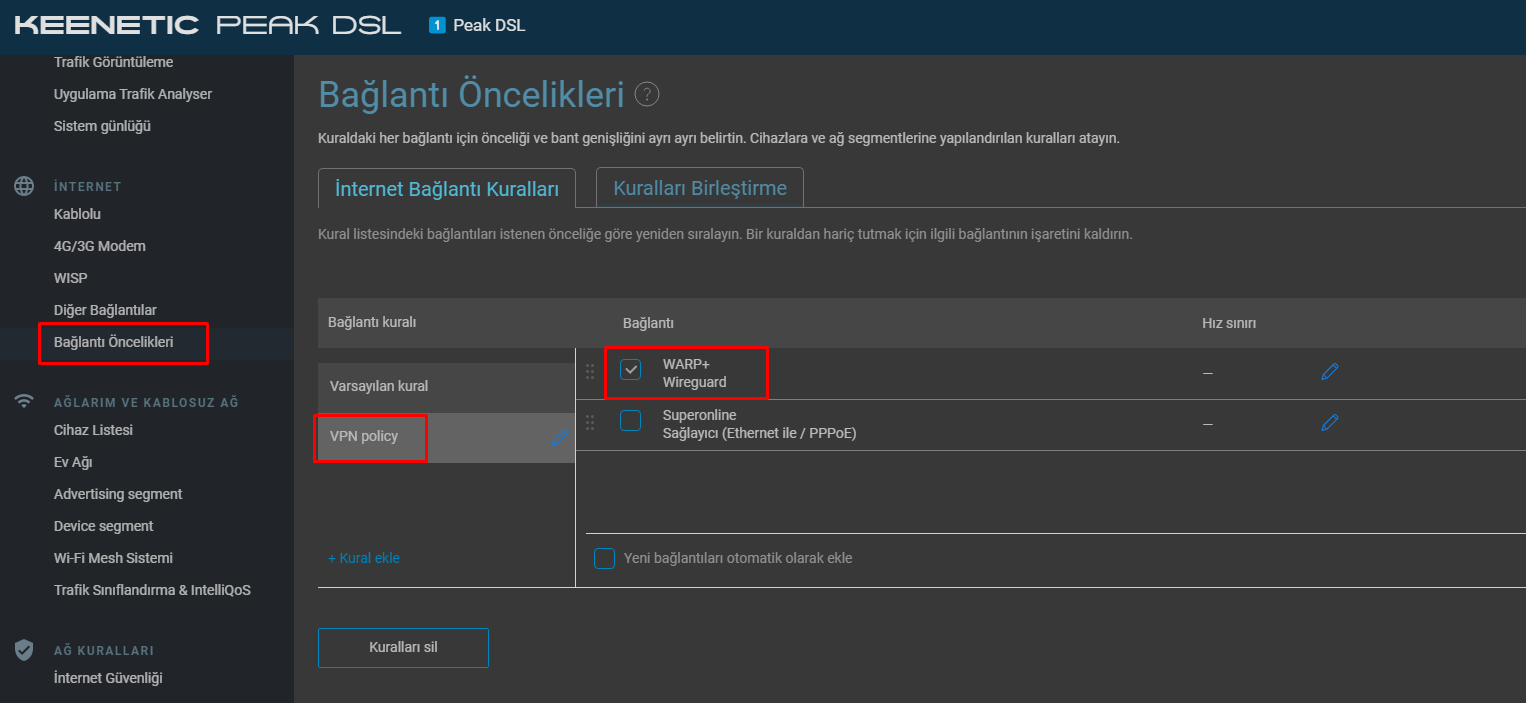Click the Wi-Fi networks section icon
The image size is (1526, 703).
[x=24, y=402]
